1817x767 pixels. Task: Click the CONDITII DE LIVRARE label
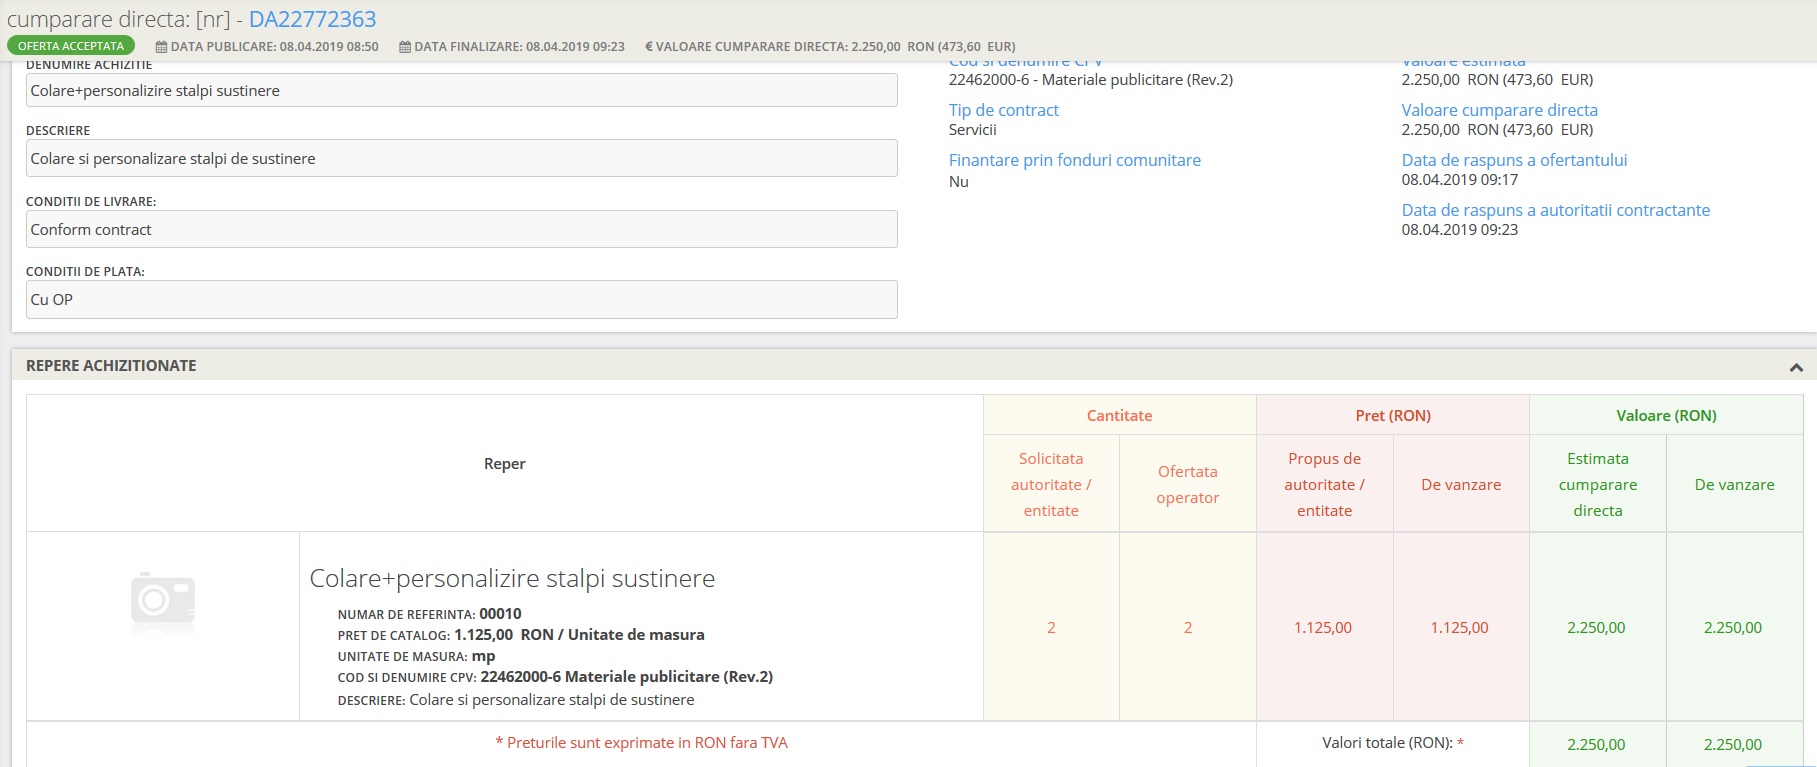click(x=91, y=201)
